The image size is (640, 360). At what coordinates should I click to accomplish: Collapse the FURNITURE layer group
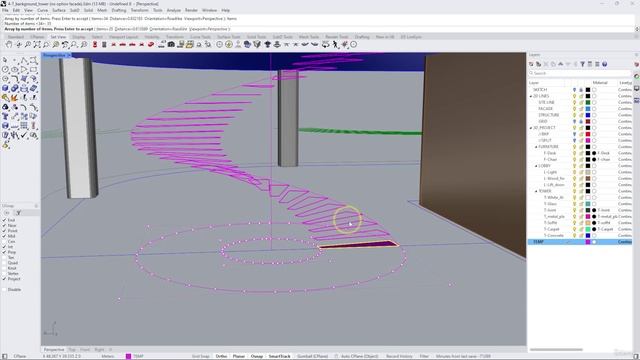[536, 147]
